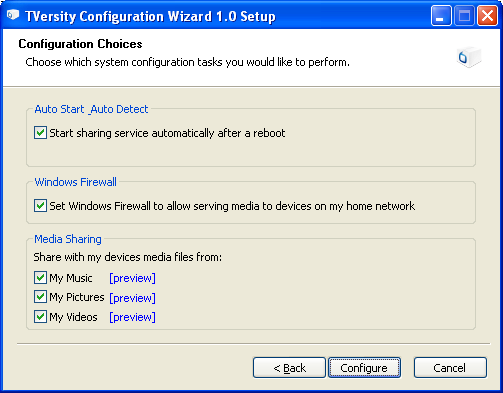
Task: Click the Auto Start Auto Detect group label
Action: (91, 109)
